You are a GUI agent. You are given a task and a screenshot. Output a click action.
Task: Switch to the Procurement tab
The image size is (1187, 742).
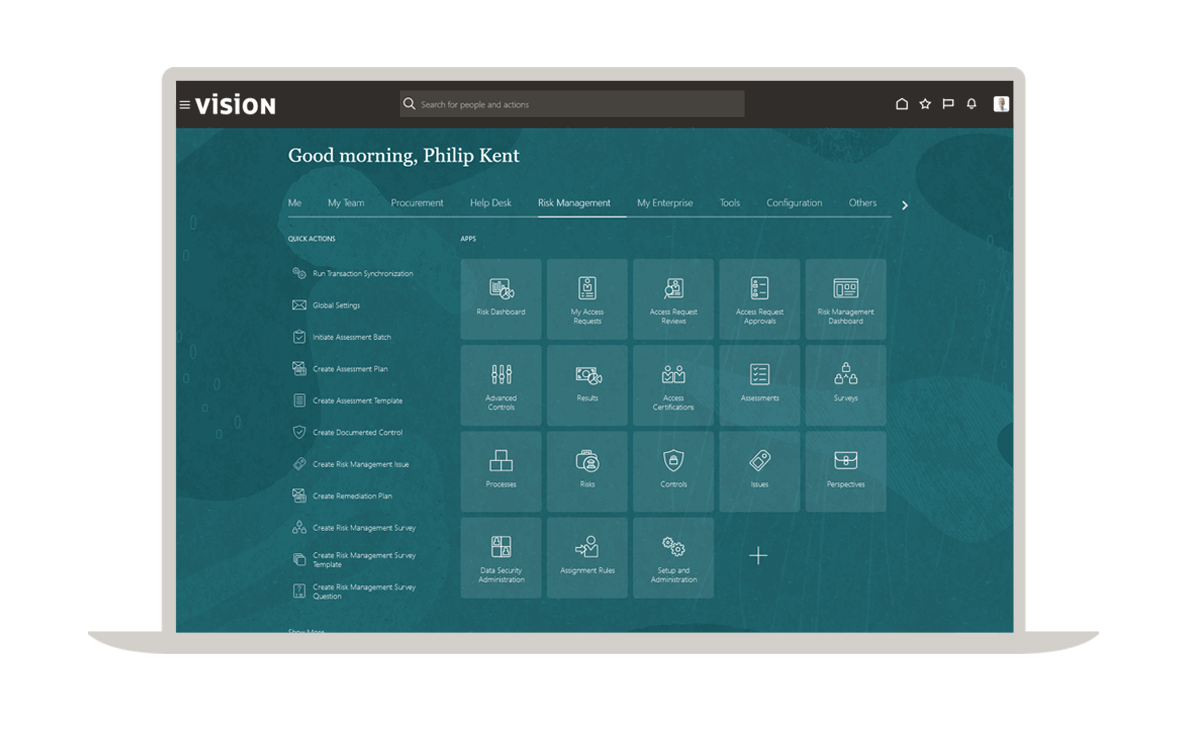coord(417,203)
